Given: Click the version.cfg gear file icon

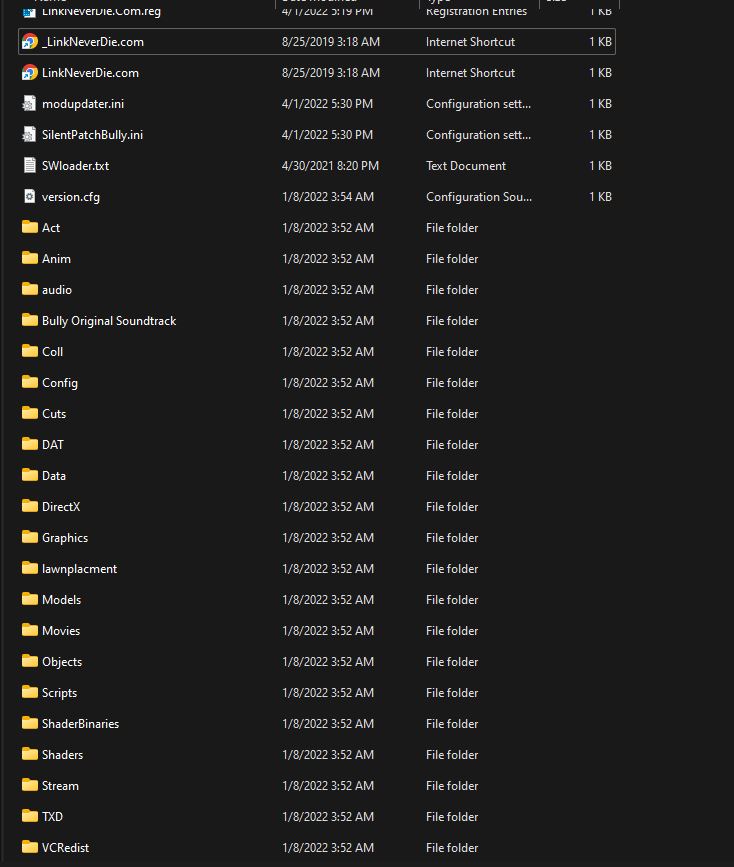Looking at the screenshot, I should [x=30, y=197].
